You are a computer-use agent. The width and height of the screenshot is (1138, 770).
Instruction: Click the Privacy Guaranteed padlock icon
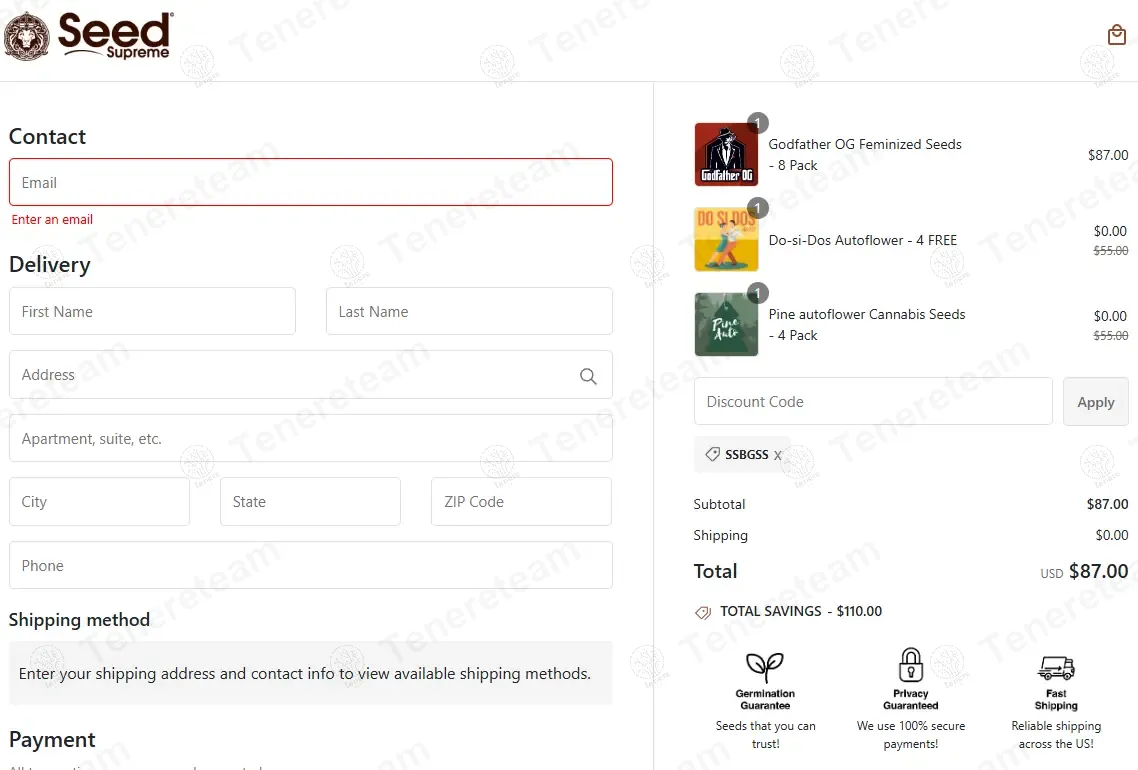pyautogui.click(x=910, y=665)
